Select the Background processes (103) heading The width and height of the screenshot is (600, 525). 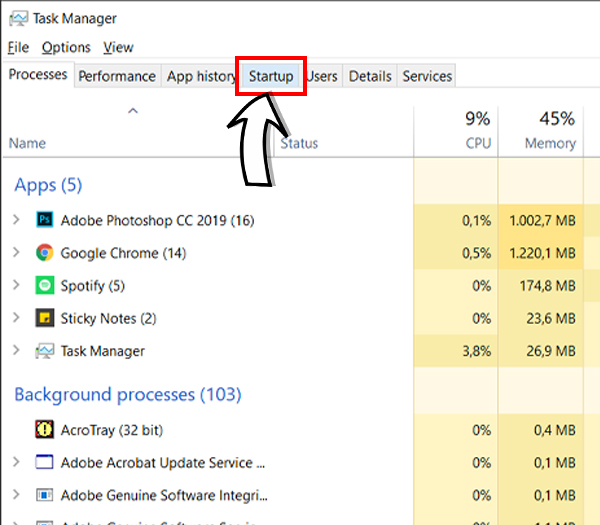(x=128, y=394)
